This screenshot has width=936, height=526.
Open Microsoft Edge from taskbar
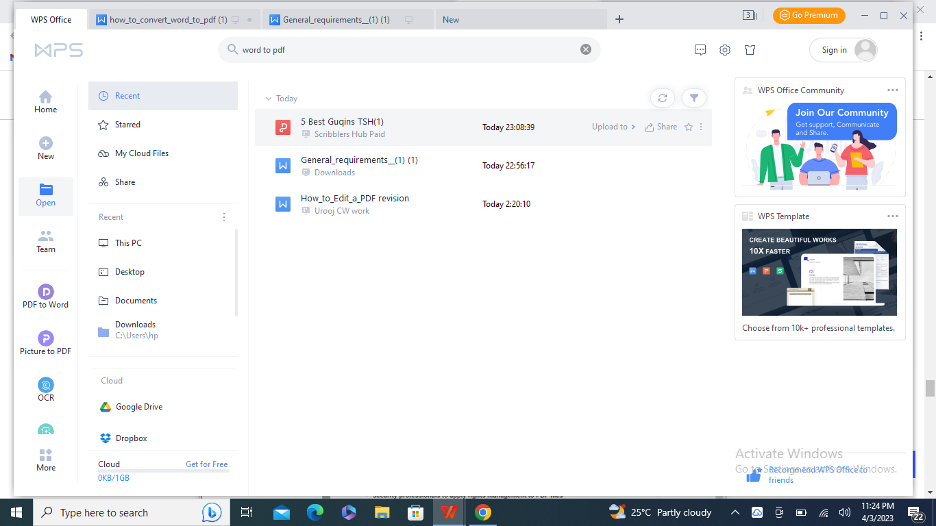(x=315, y=512)
